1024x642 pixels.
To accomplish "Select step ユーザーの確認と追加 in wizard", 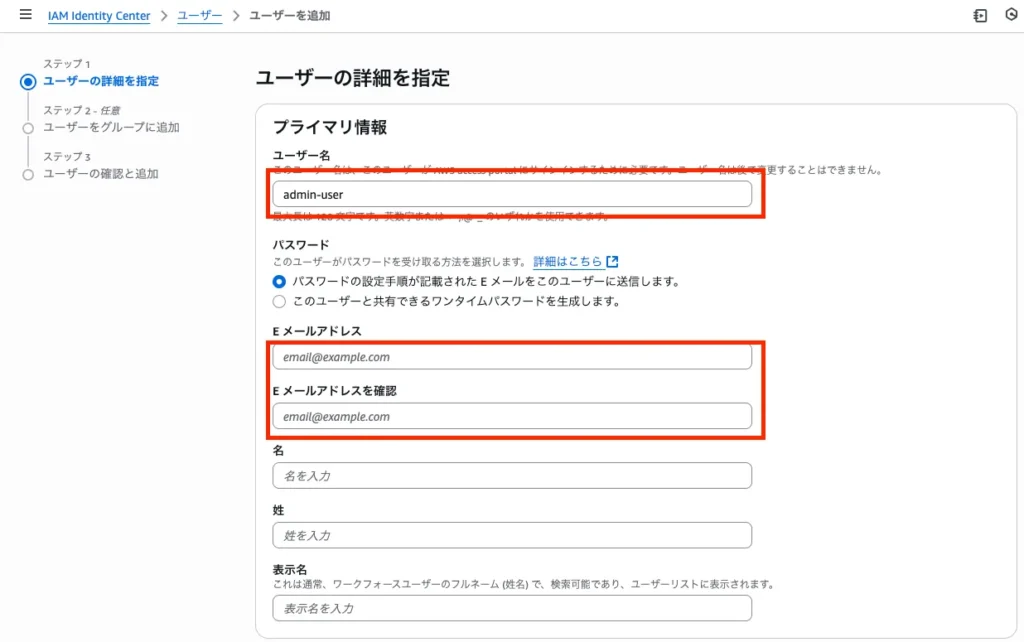I will point(100,174).
